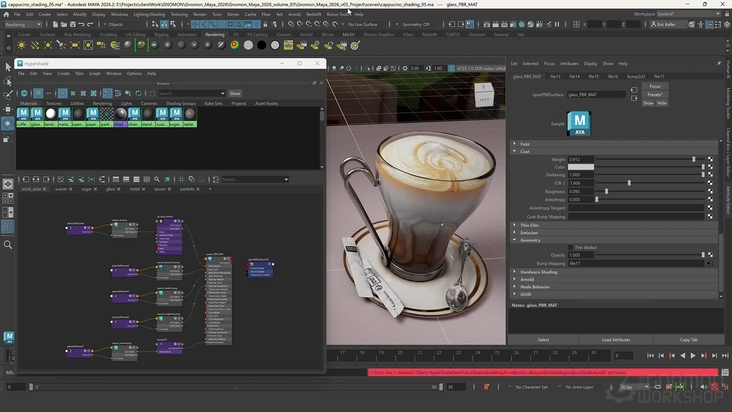The width and height of the screenshot is (732, 412).
Task: Click the go-to-output connection icon beside name field
Action: coord(633,98)
